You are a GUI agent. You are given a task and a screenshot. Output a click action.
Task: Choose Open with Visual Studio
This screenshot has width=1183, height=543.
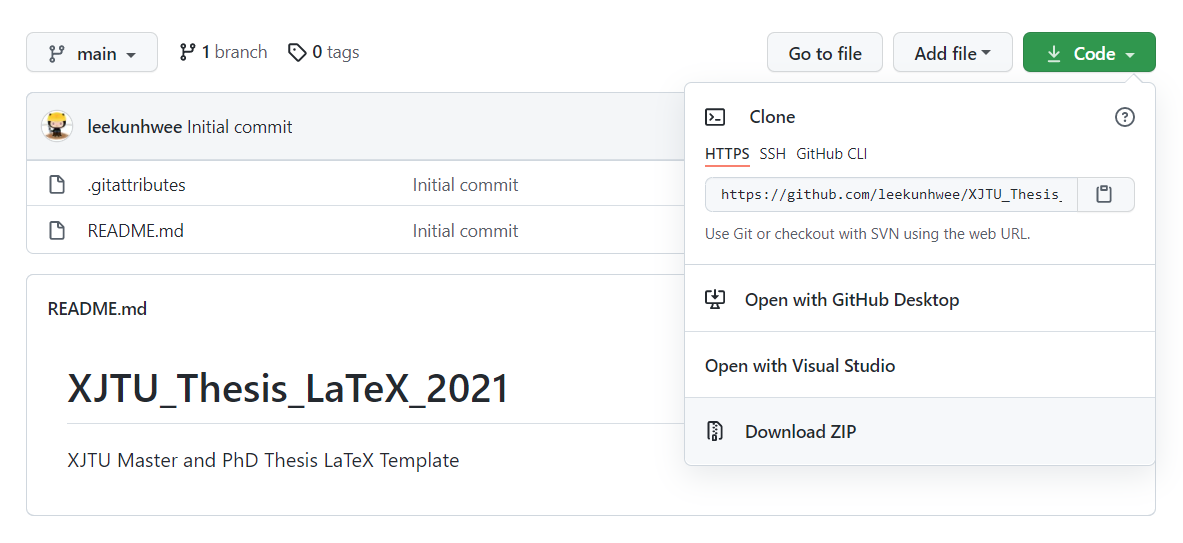tap(920, 365)
